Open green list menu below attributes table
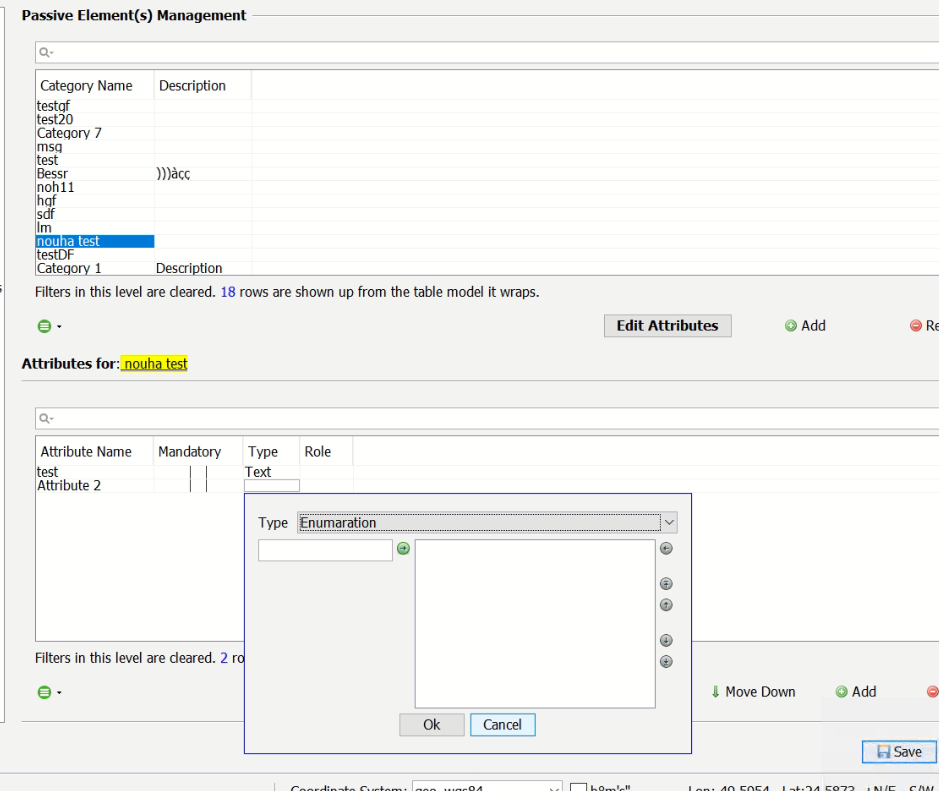Viewport: 939px width, 791px height. [50, 692]
